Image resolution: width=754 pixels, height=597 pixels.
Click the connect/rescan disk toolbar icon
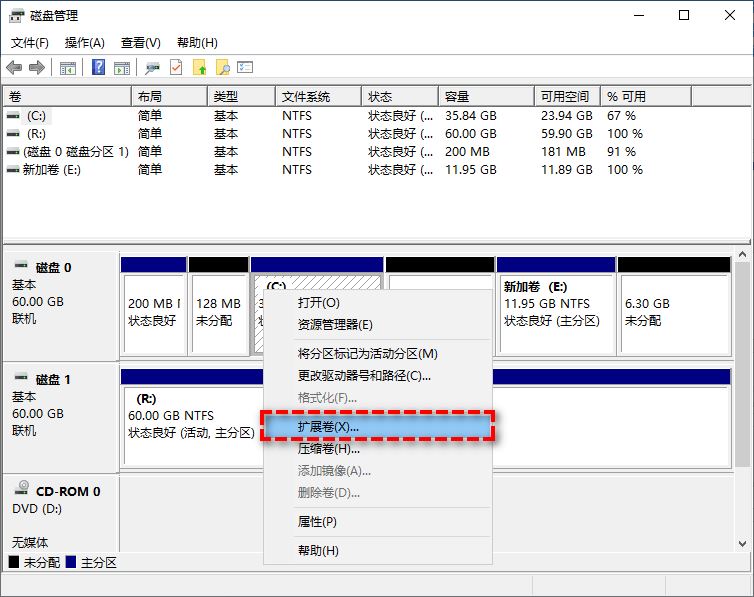(x=153, y=68)
